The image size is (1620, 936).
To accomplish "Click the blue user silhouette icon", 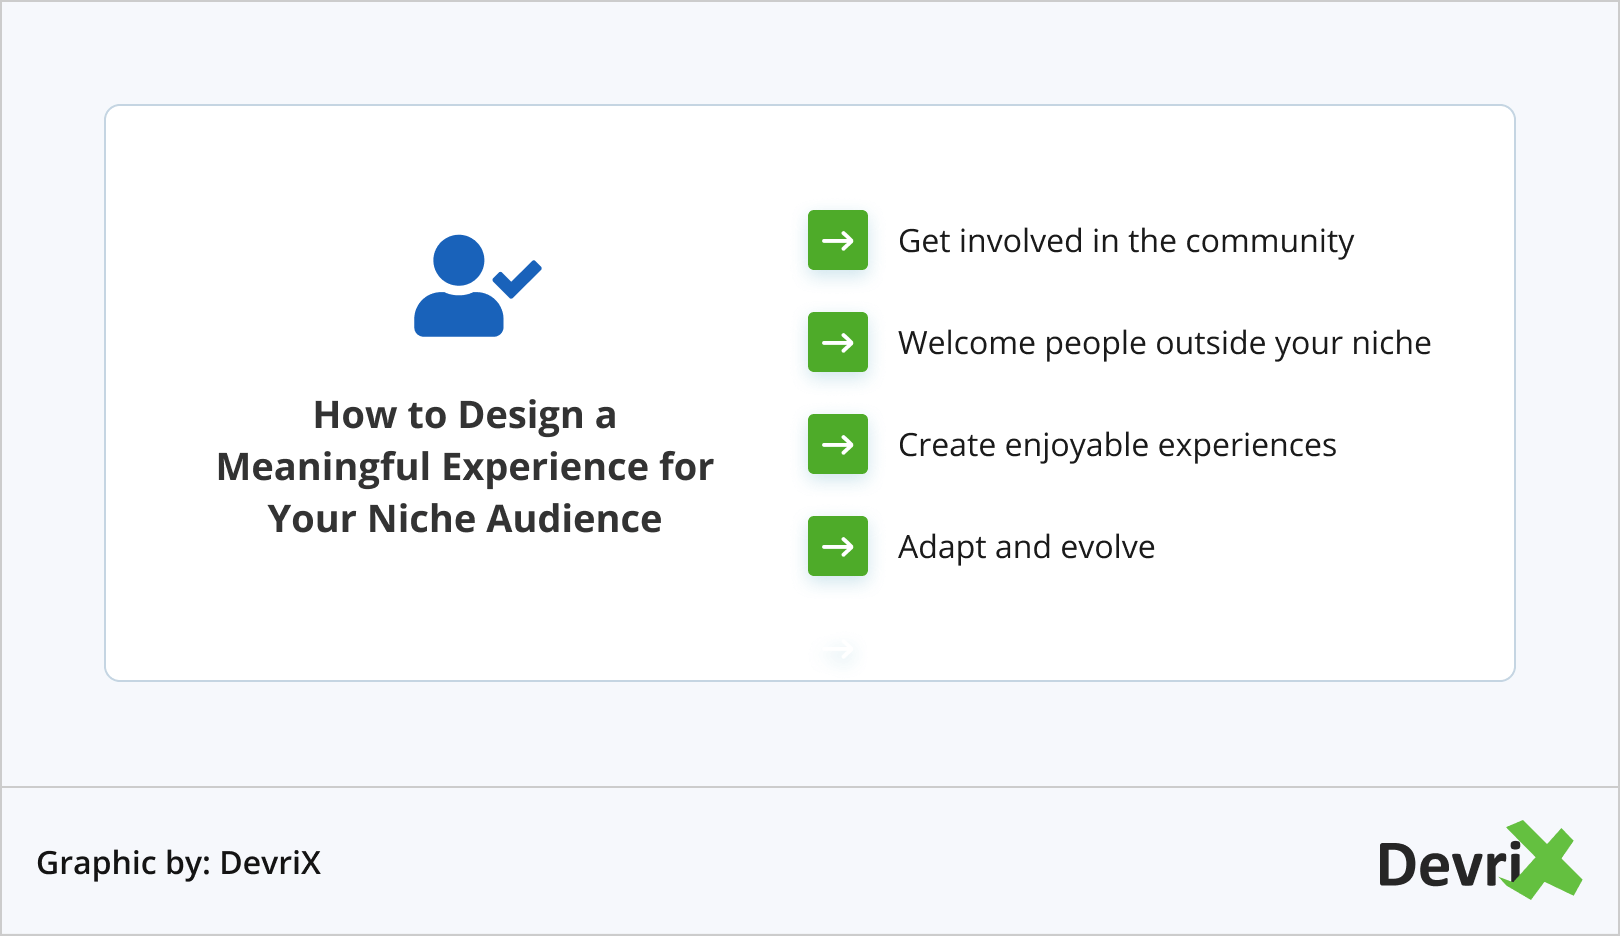I will (x=459, y=287).
